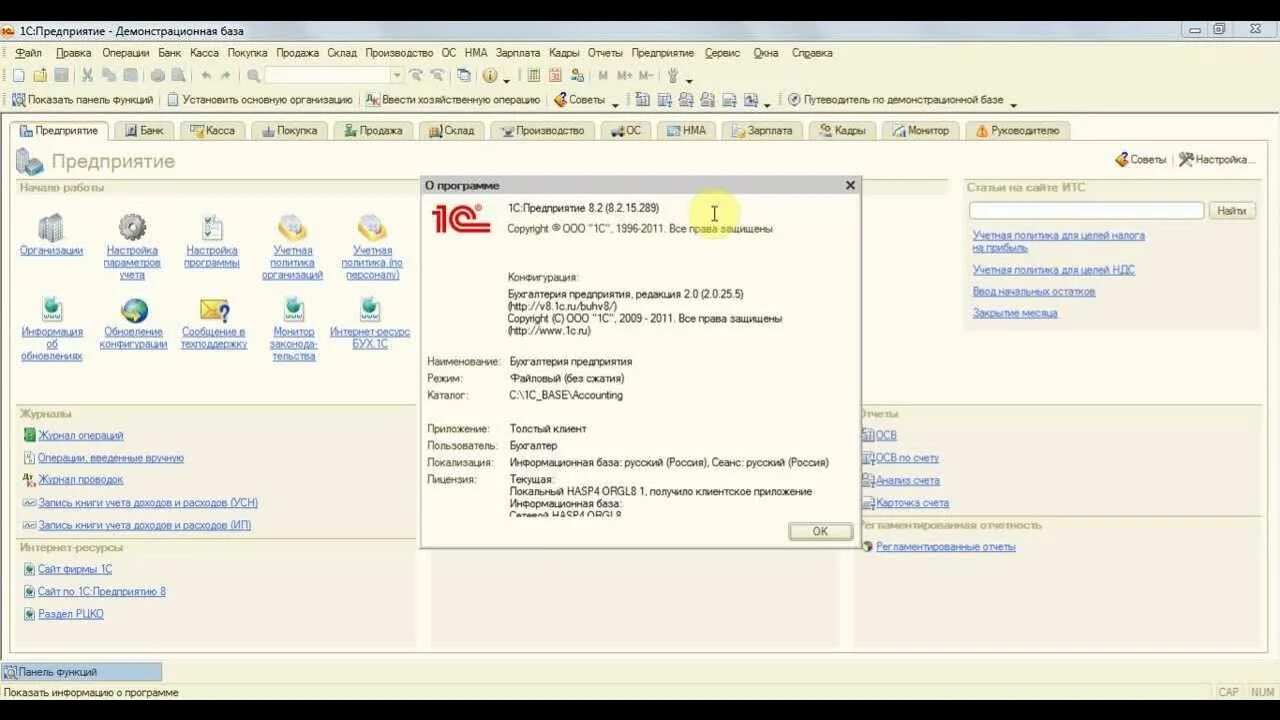Switch to the Руководителю tab
The width and height of the screenshot is (1280, 720).
click(1017, 131)
